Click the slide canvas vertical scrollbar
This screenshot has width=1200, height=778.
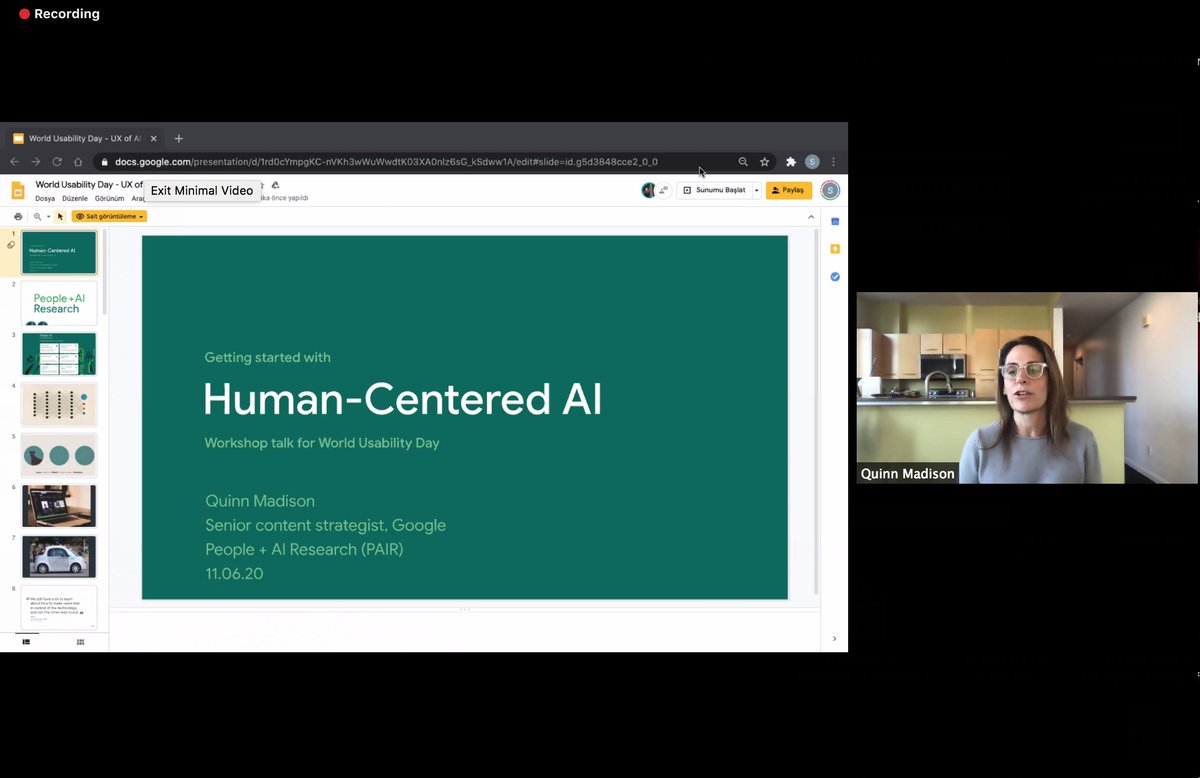pyautogui.click(x=816, y=411)
